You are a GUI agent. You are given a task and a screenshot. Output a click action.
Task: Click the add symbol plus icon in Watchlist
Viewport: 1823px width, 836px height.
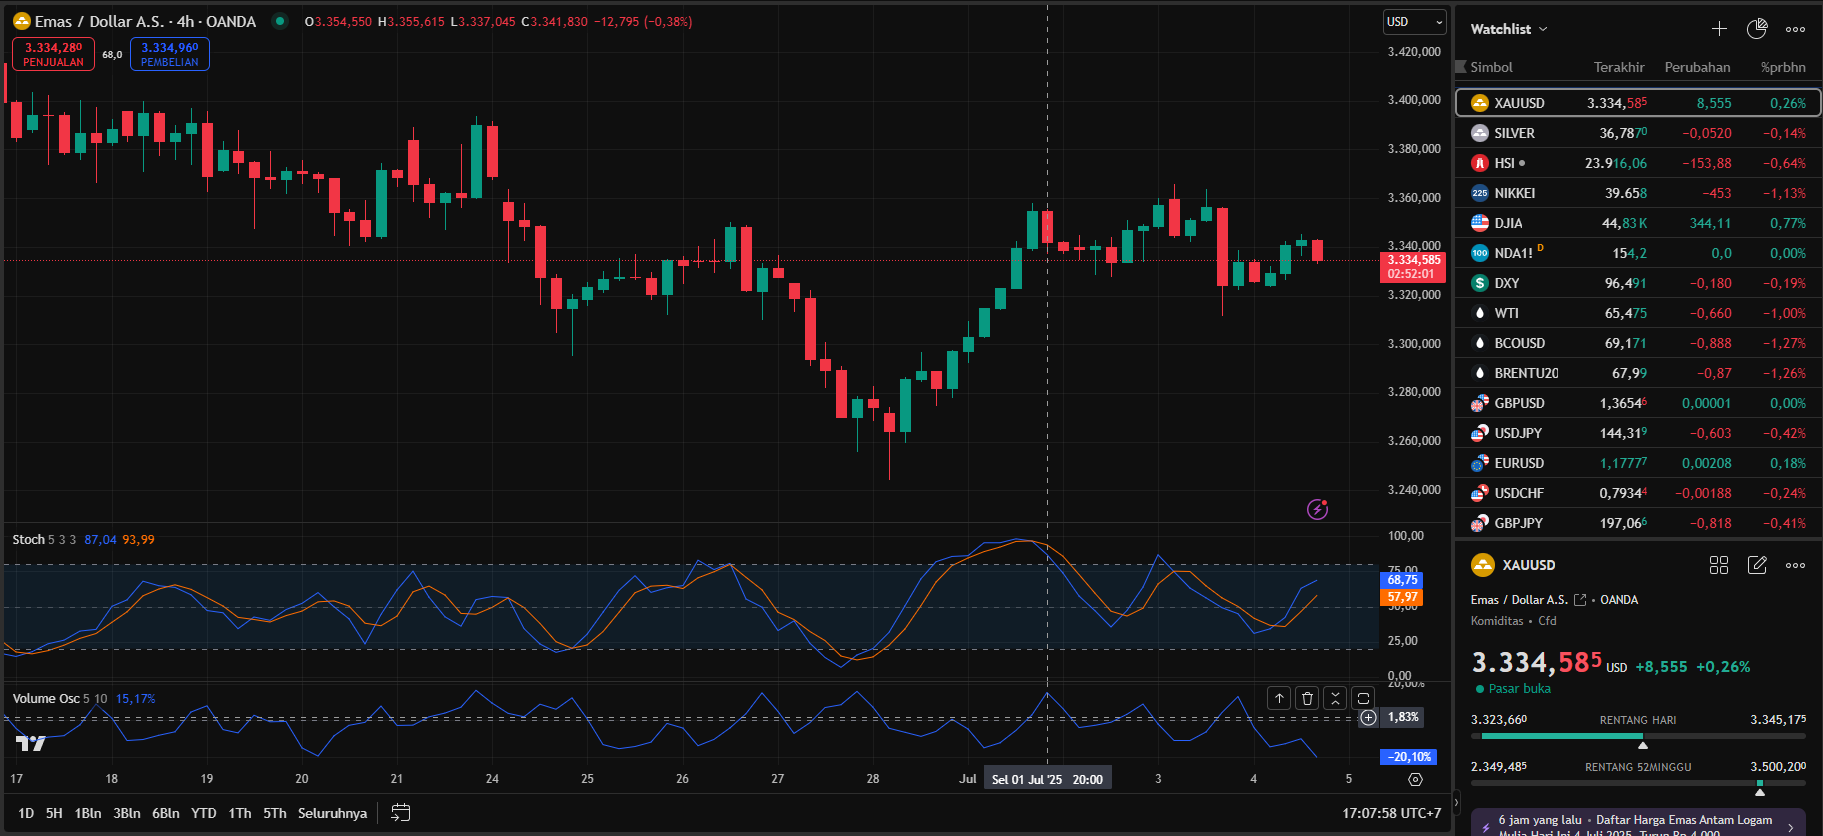coord(1719,29)
